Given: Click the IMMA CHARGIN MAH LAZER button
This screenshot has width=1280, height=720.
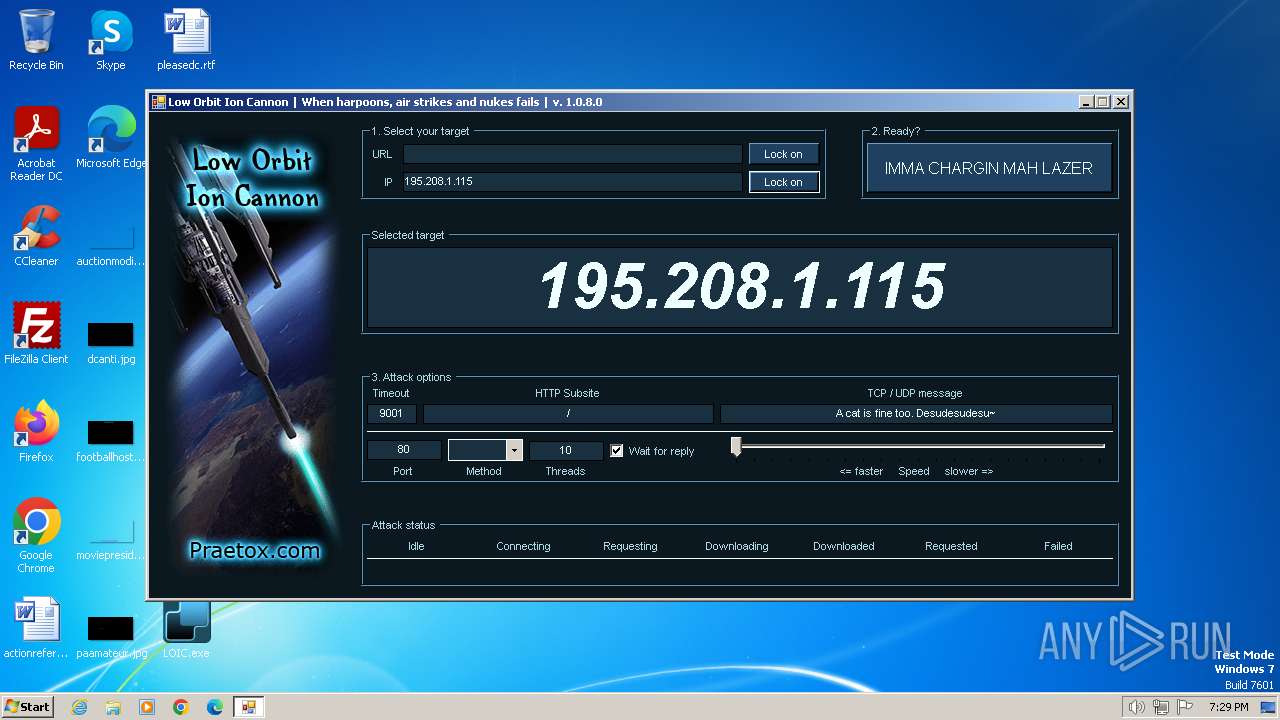Looking at the screenshot, I should click(x=988, y=168).
